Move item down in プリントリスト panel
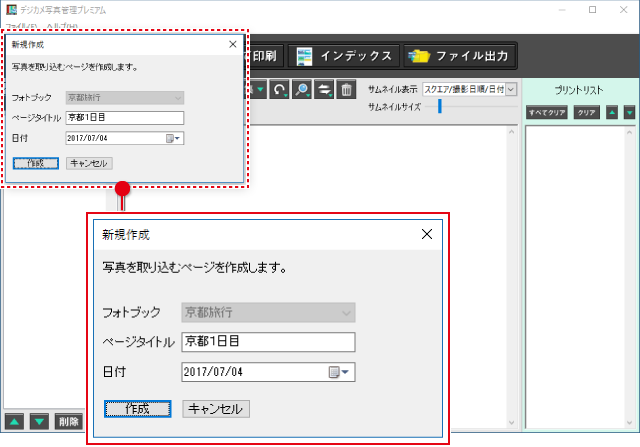 [x=629, y=112]
